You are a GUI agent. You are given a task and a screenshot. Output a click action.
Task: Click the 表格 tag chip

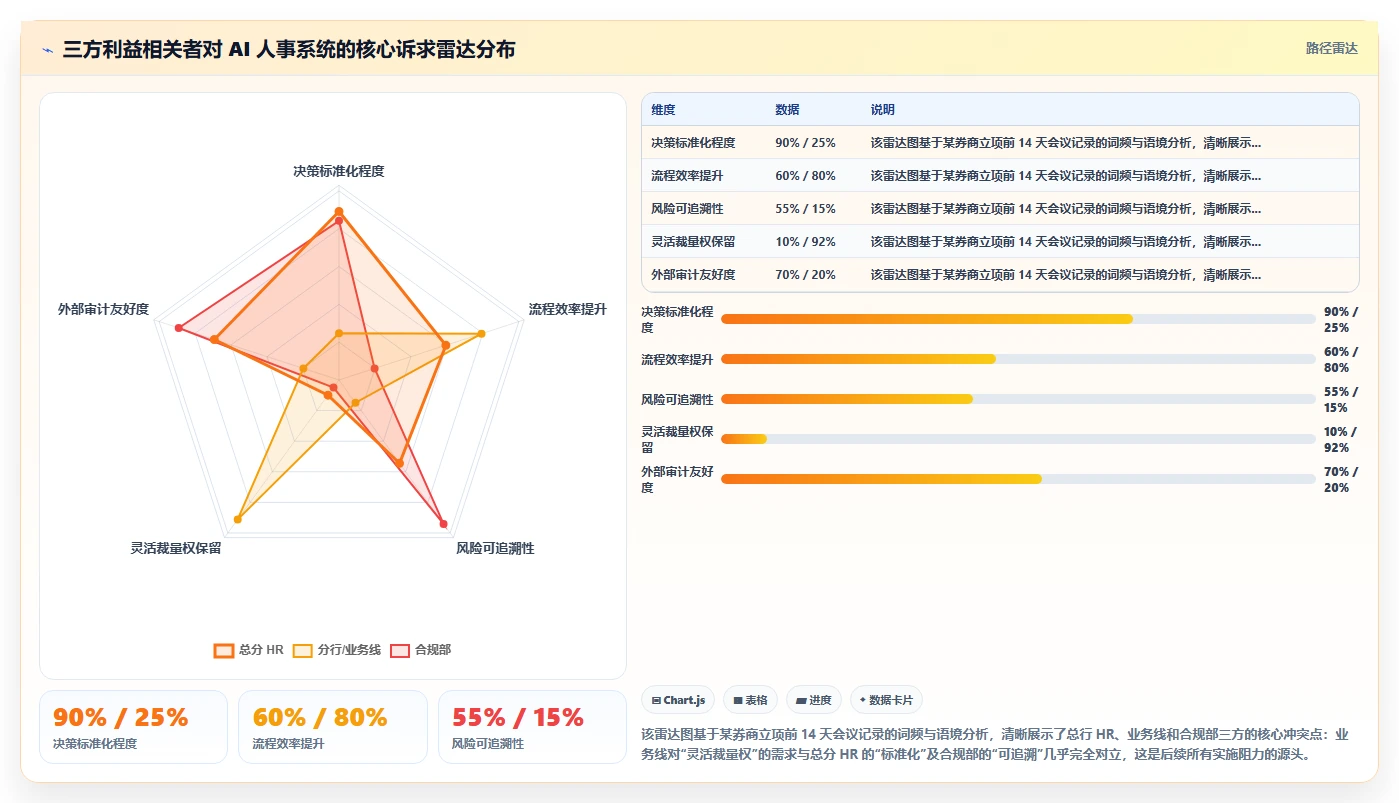[750, 700]
